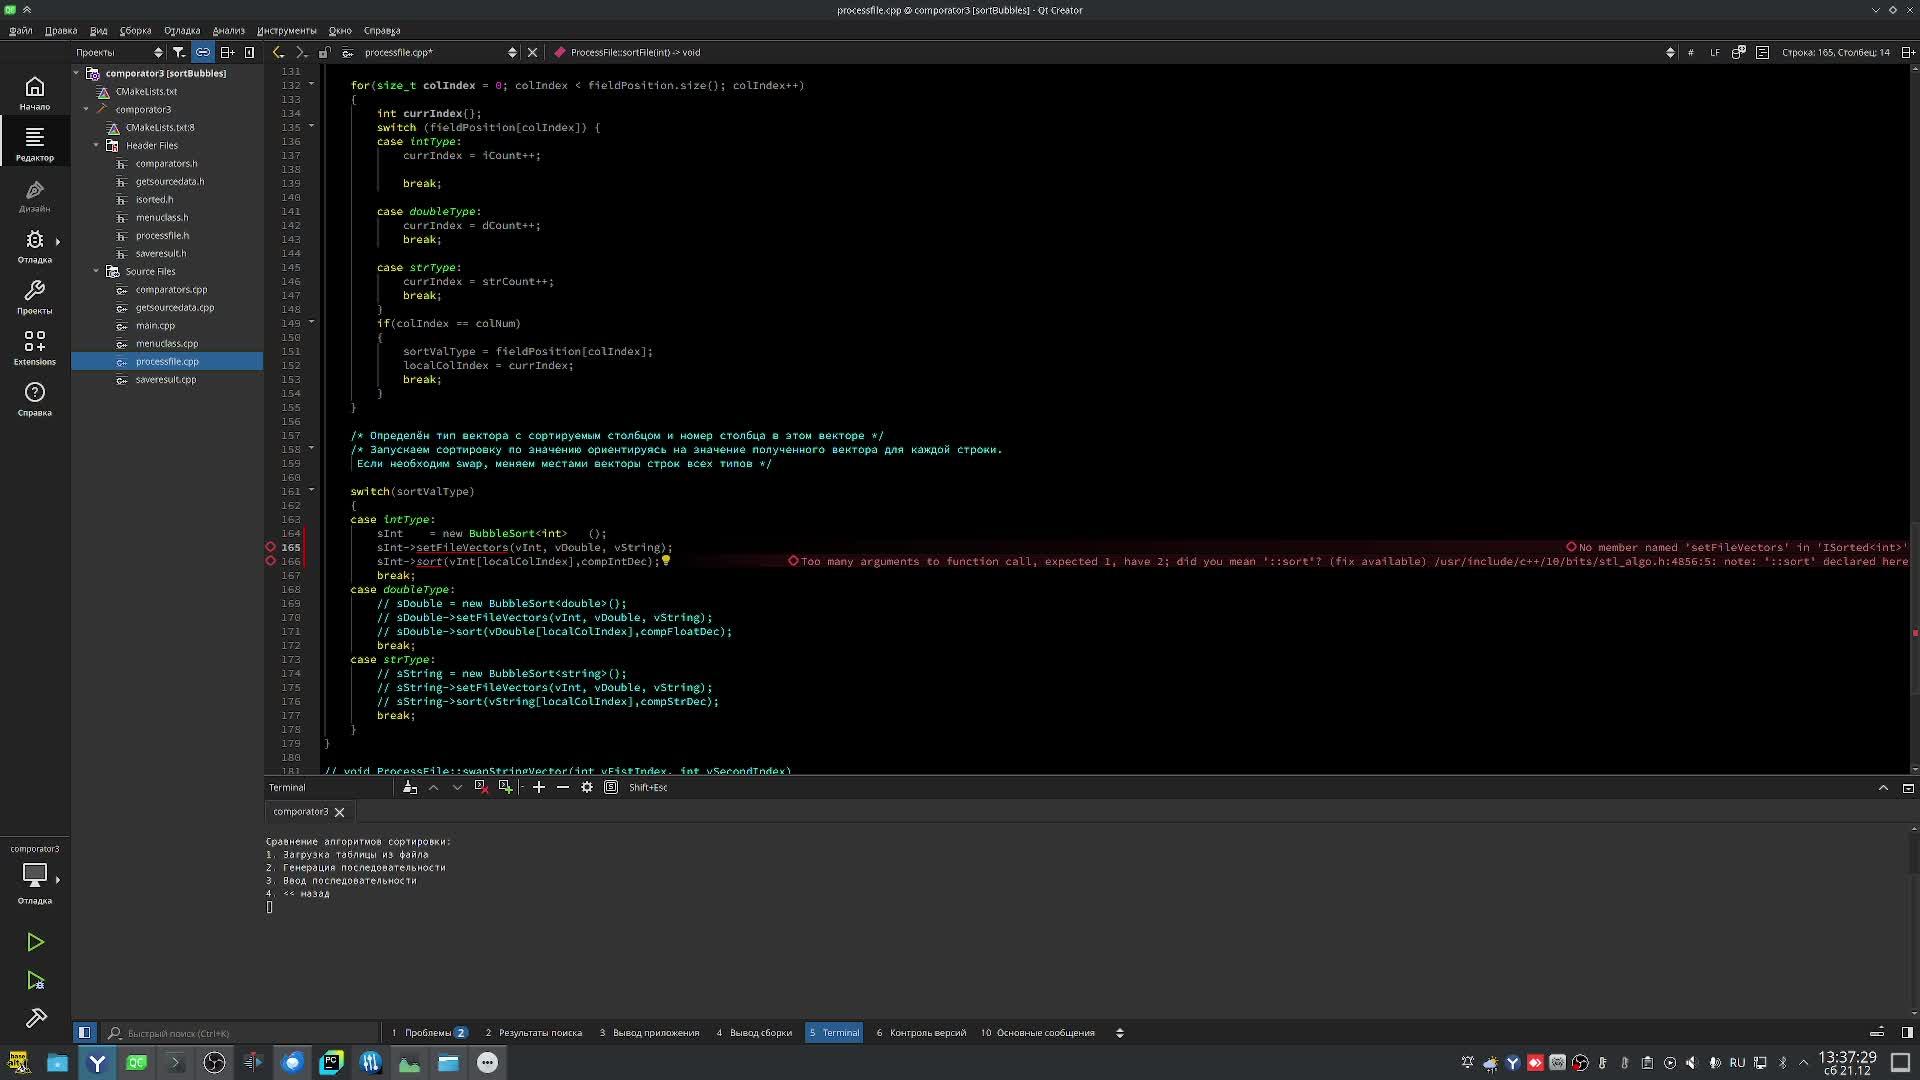Close the comporator3 terminal tab
This screenshot has height=1080, width=1920.
tap(339, 812)
